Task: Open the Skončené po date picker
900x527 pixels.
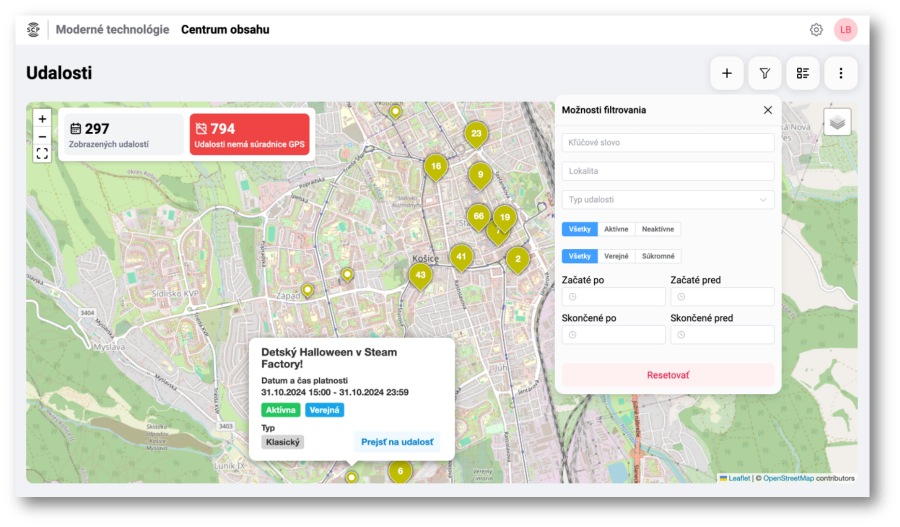Action: click(x=614, y=335)
